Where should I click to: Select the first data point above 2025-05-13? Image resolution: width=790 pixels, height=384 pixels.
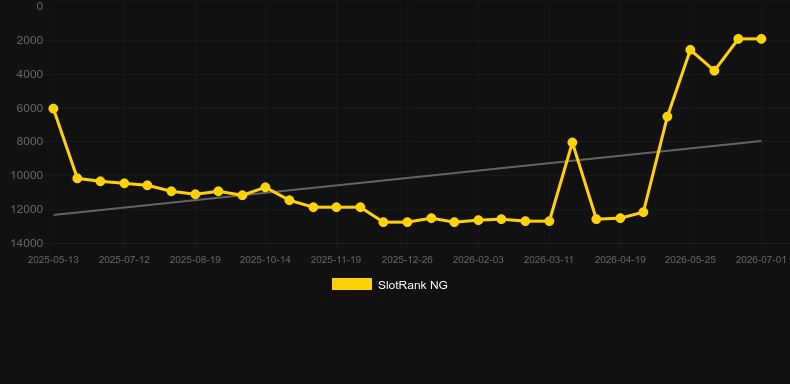click(53, 108)
